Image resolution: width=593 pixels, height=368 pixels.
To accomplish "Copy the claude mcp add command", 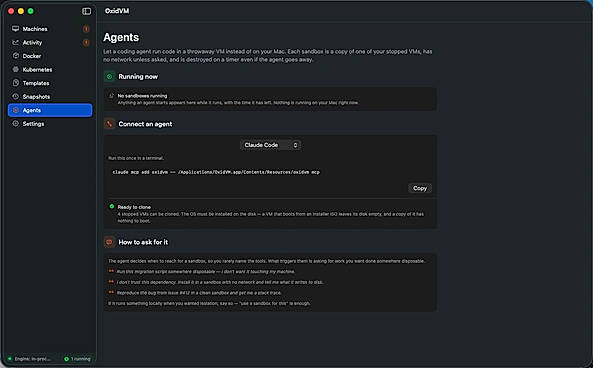I will [x=420, y=188].
